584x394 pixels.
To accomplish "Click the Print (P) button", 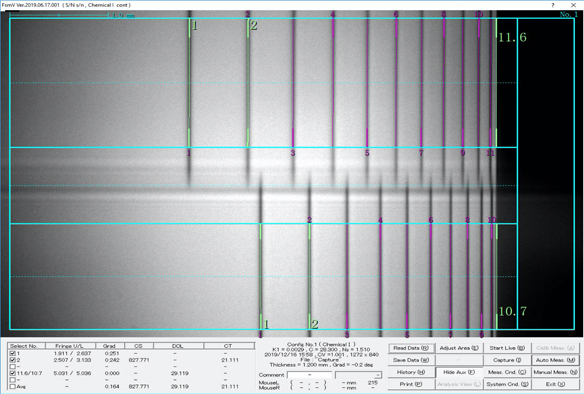I will coord(411,384).
